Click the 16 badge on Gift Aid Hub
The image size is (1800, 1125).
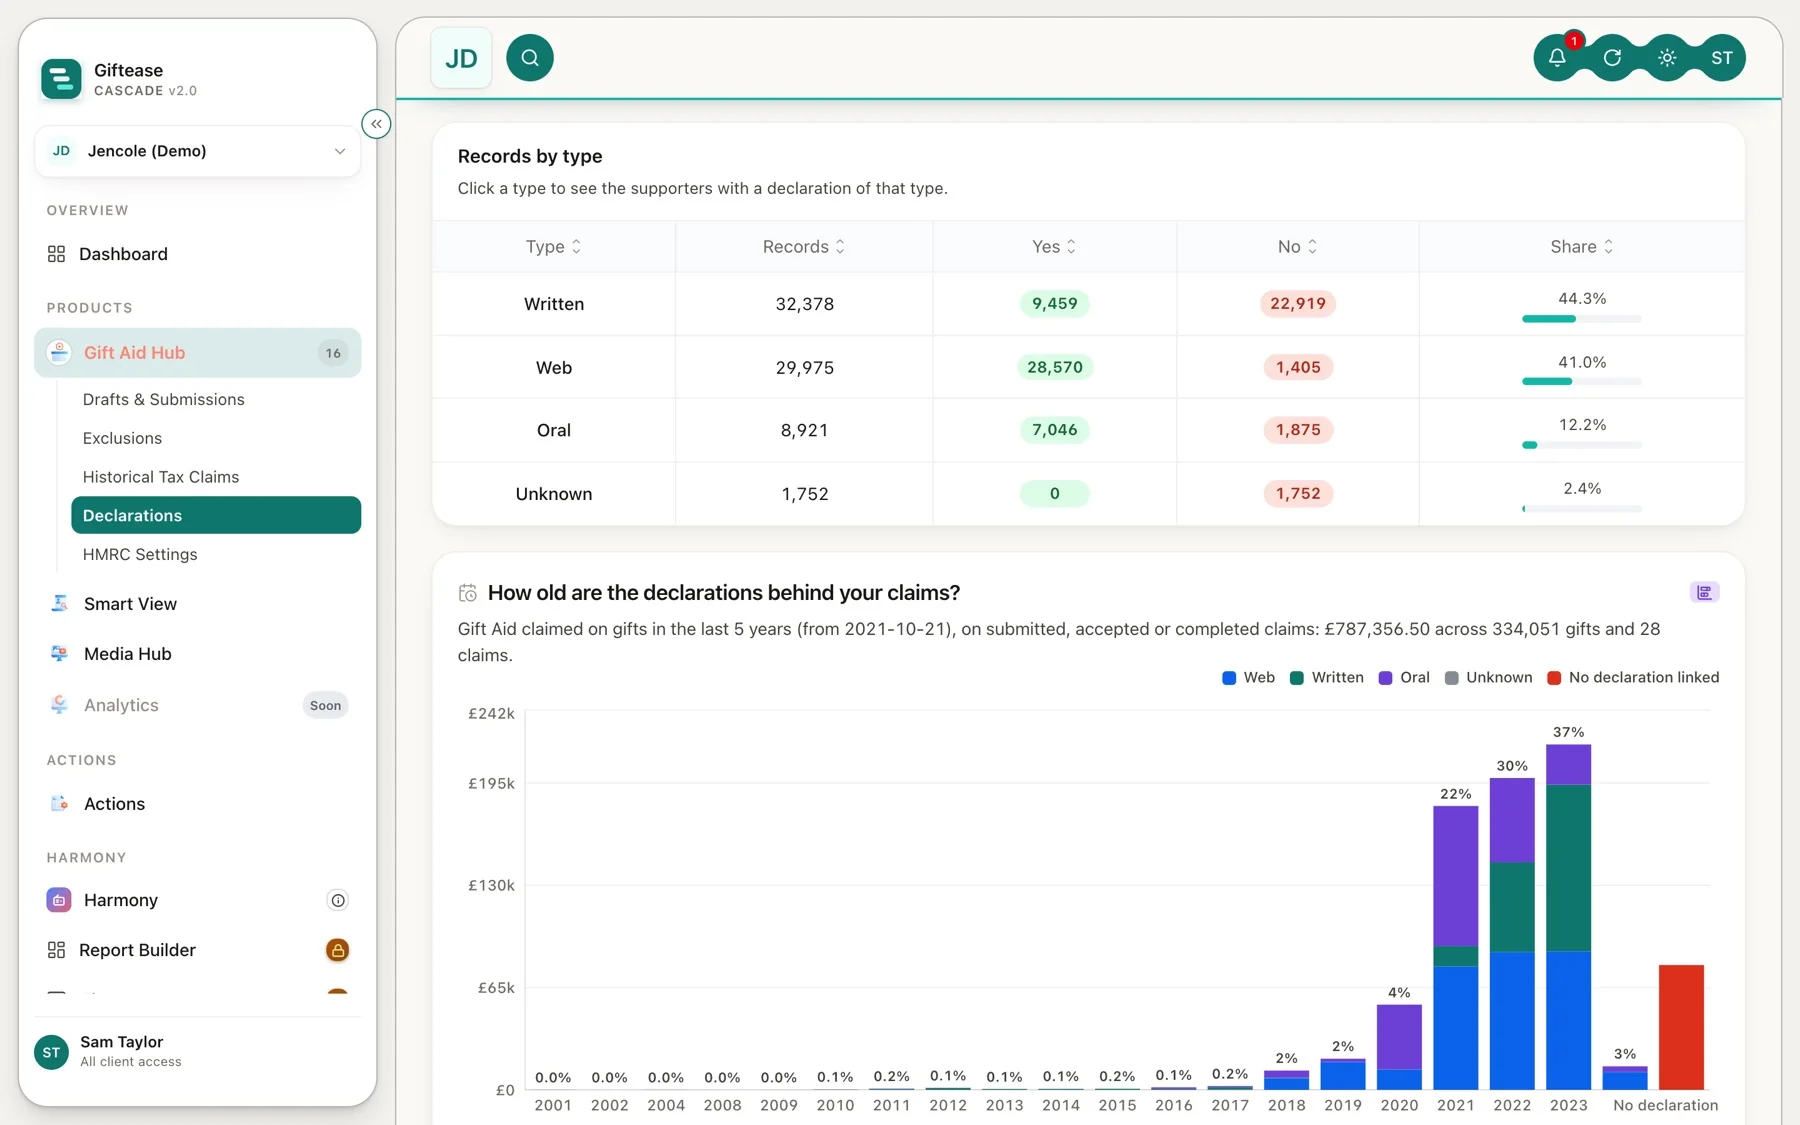tap(333, 353)
